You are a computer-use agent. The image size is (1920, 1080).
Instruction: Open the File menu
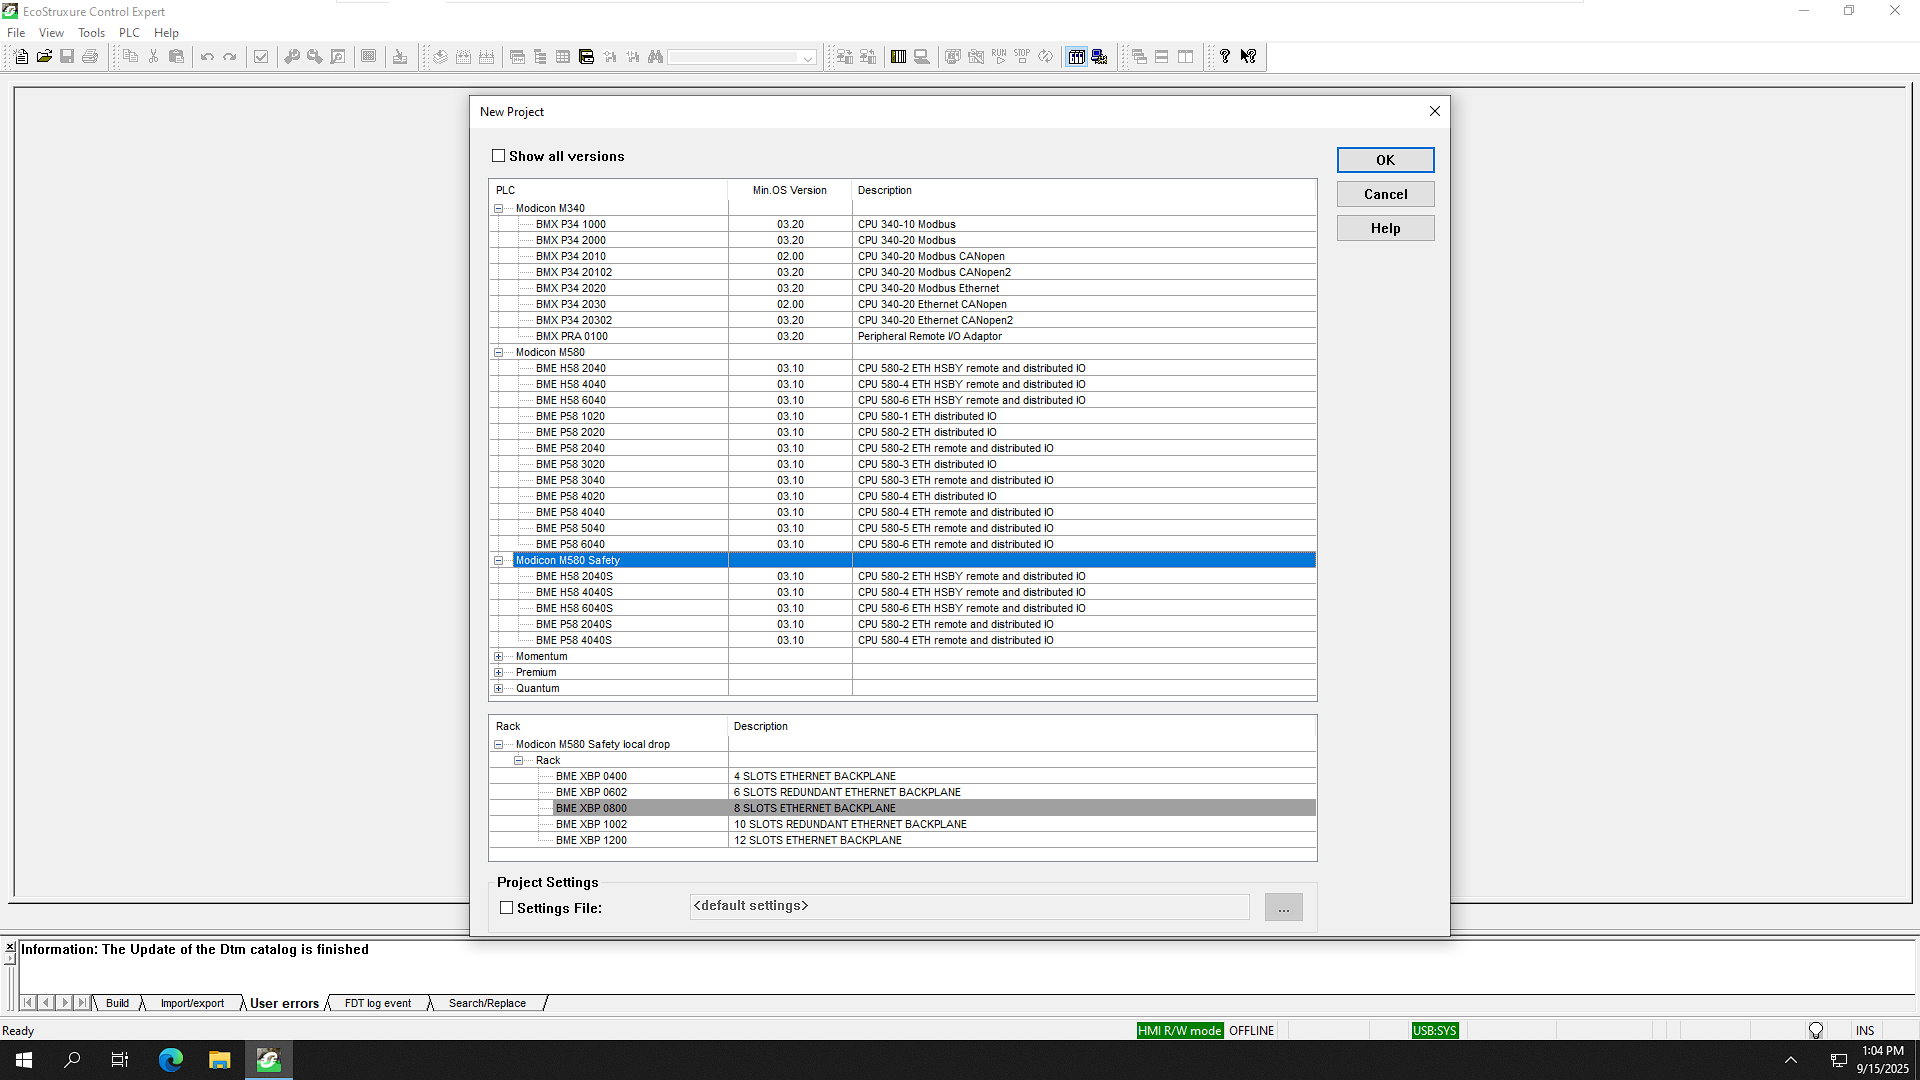[x=16, y=33]
